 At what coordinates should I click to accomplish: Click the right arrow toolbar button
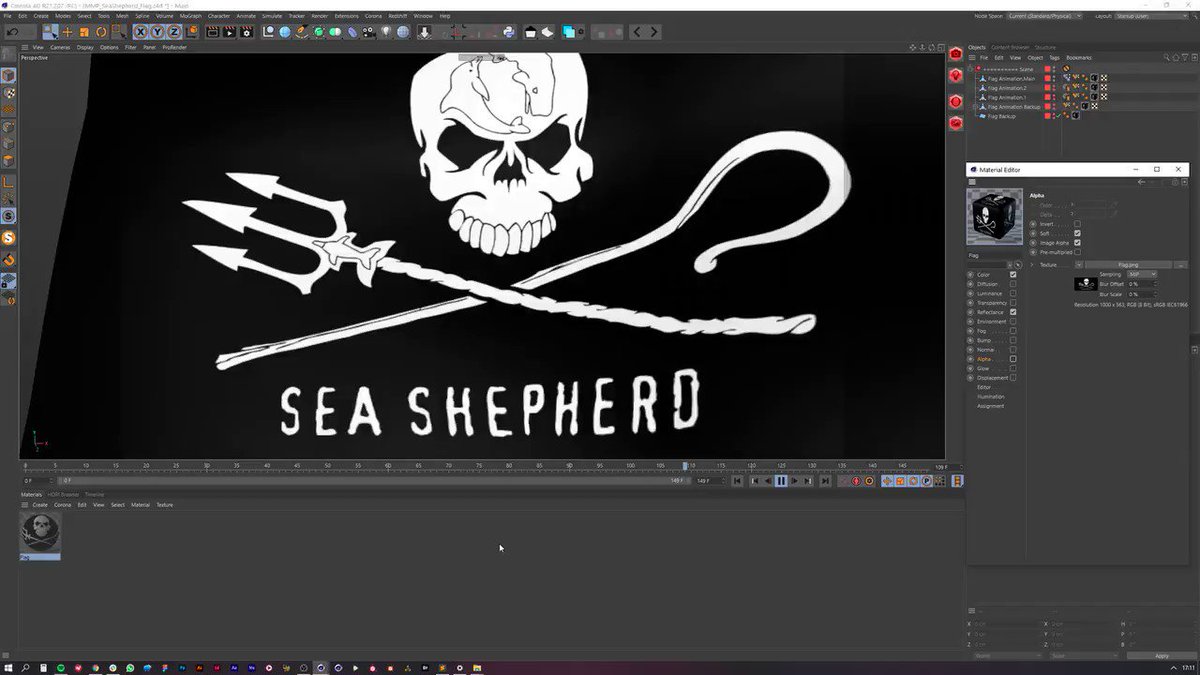tap(654, 32)
